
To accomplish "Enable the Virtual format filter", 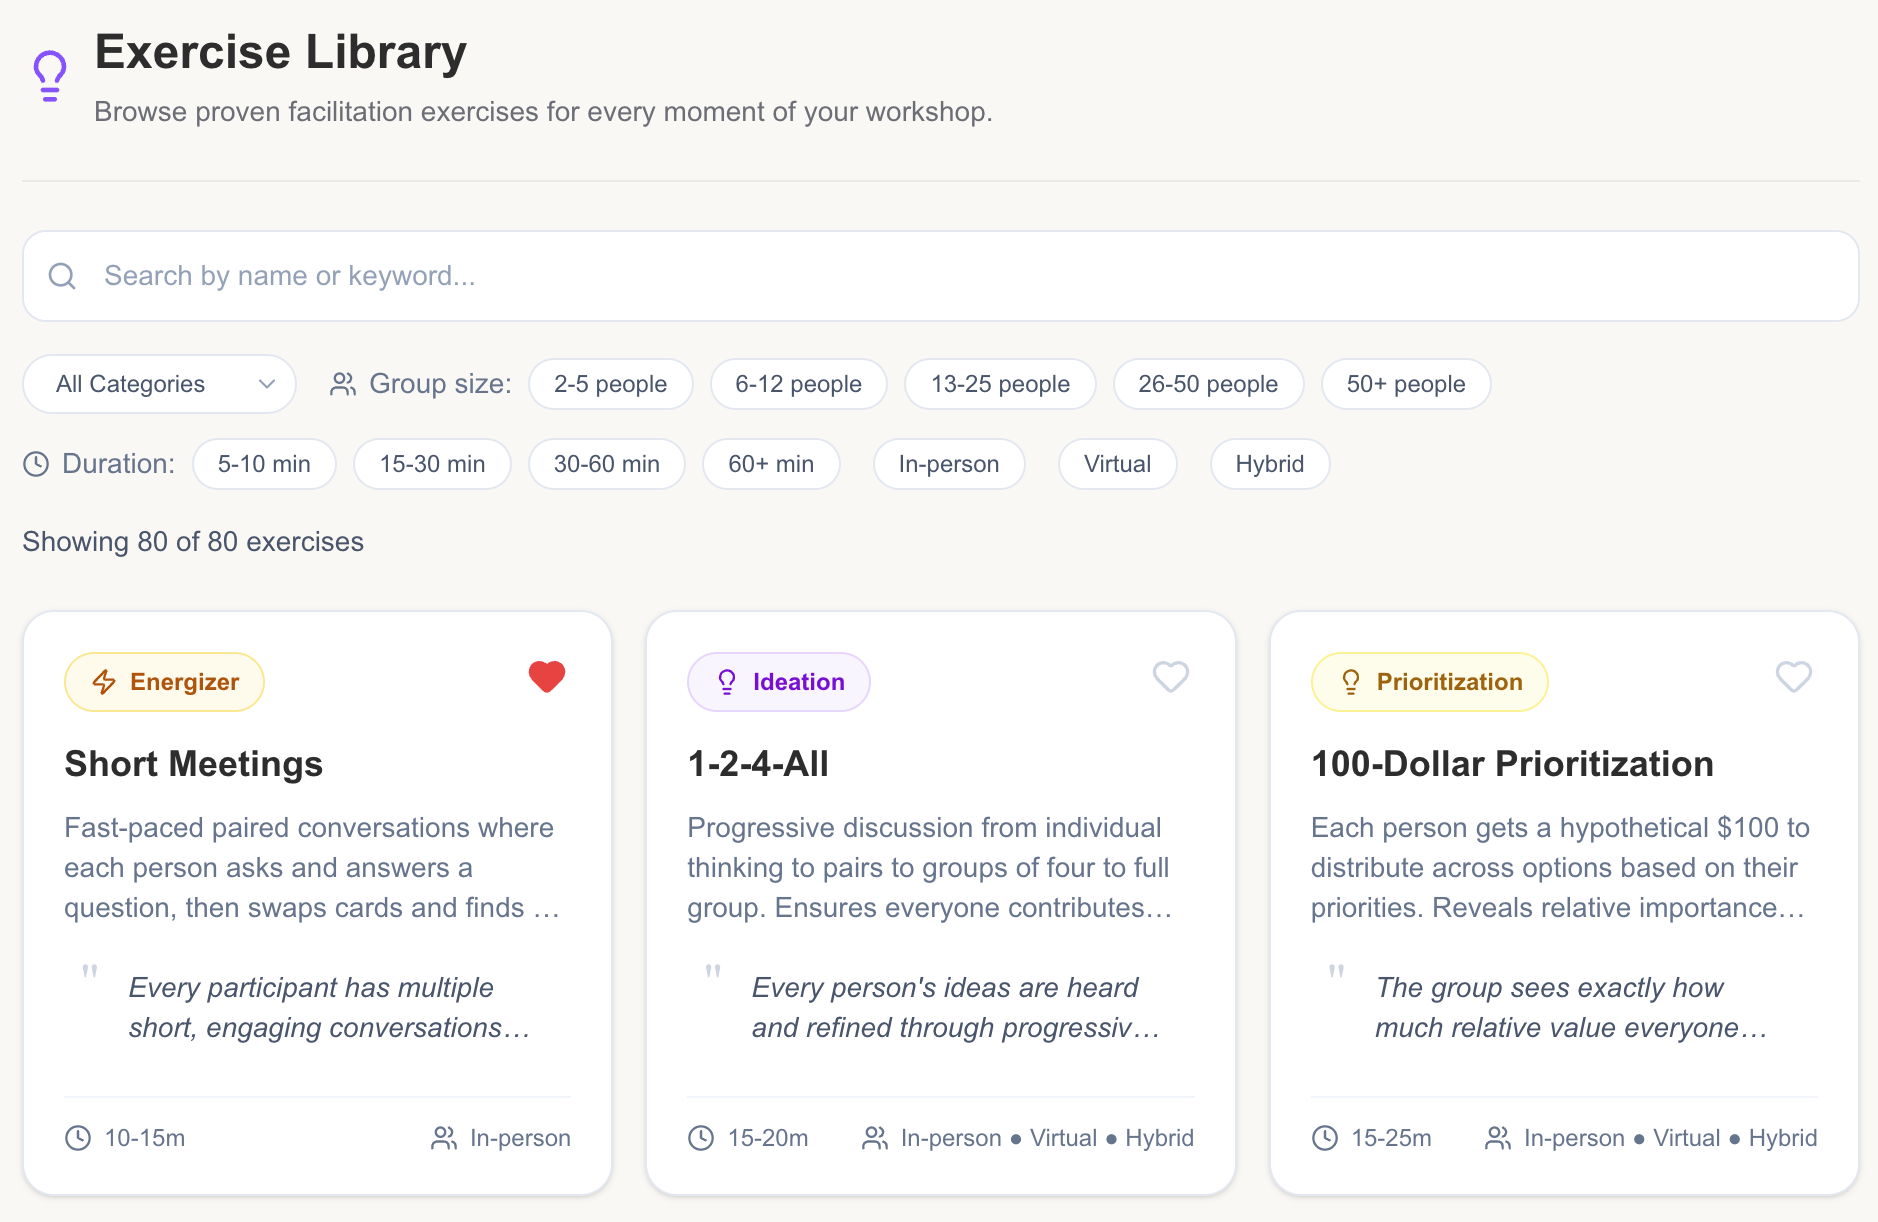I will click(x=1117, y=463).
